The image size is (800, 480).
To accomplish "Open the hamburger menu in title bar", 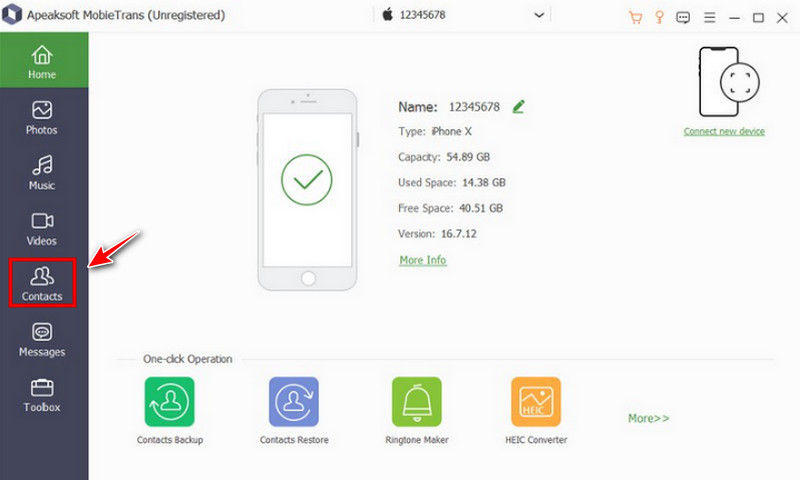I will 709,18.
